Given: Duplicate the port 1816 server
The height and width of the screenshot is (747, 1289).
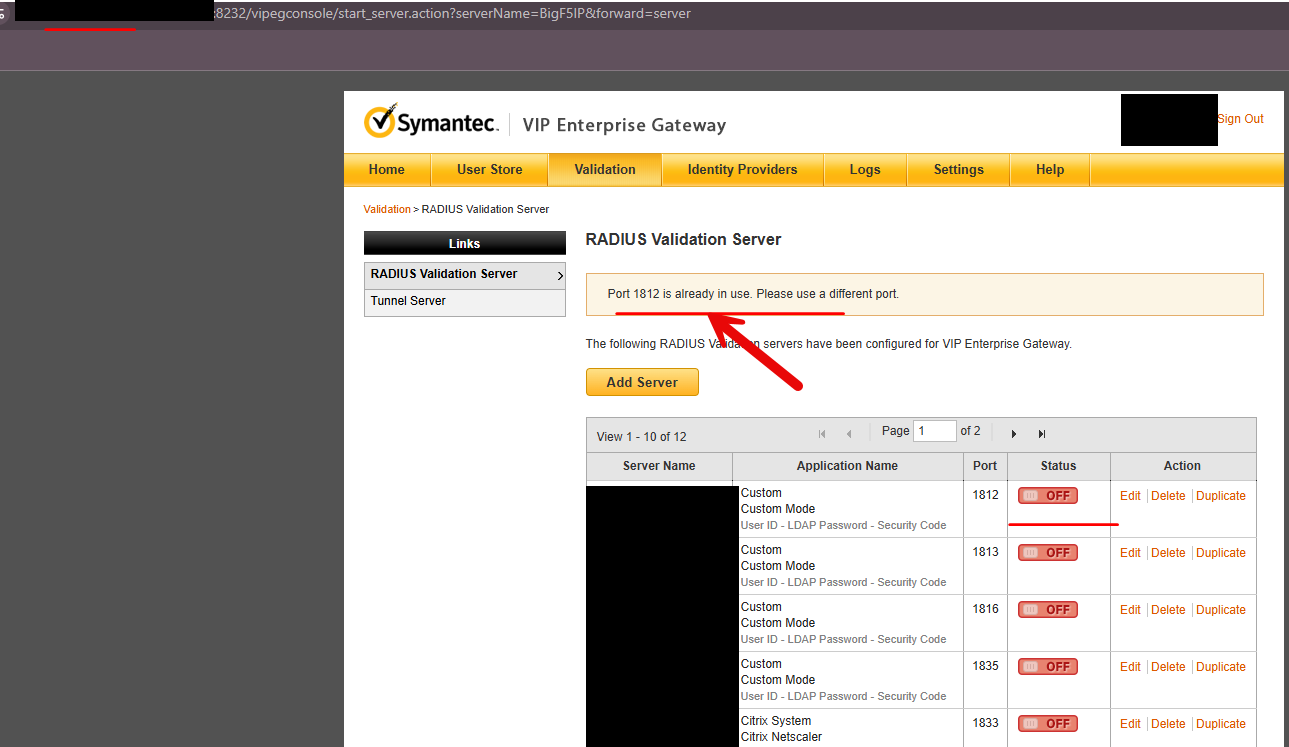Looking at the screenshot, I should click(x=1221, y=610).
